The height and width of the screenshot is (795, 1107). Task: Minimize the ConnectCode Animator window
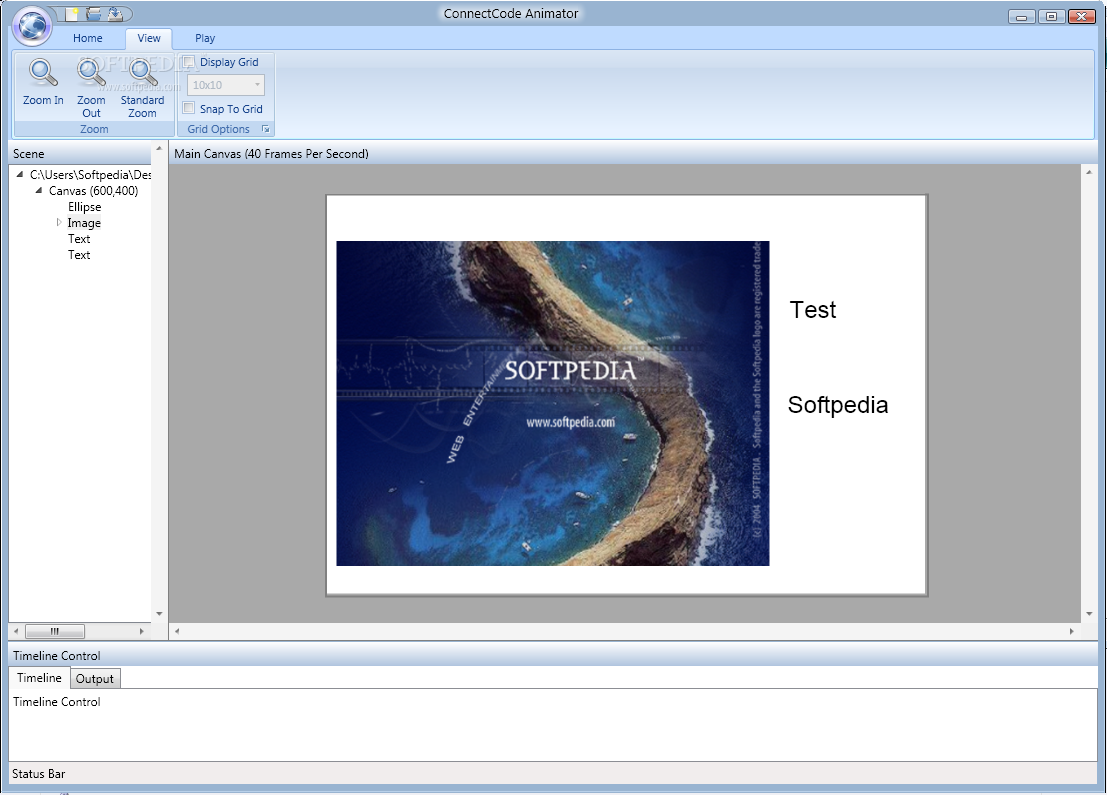coord(1022,16)
